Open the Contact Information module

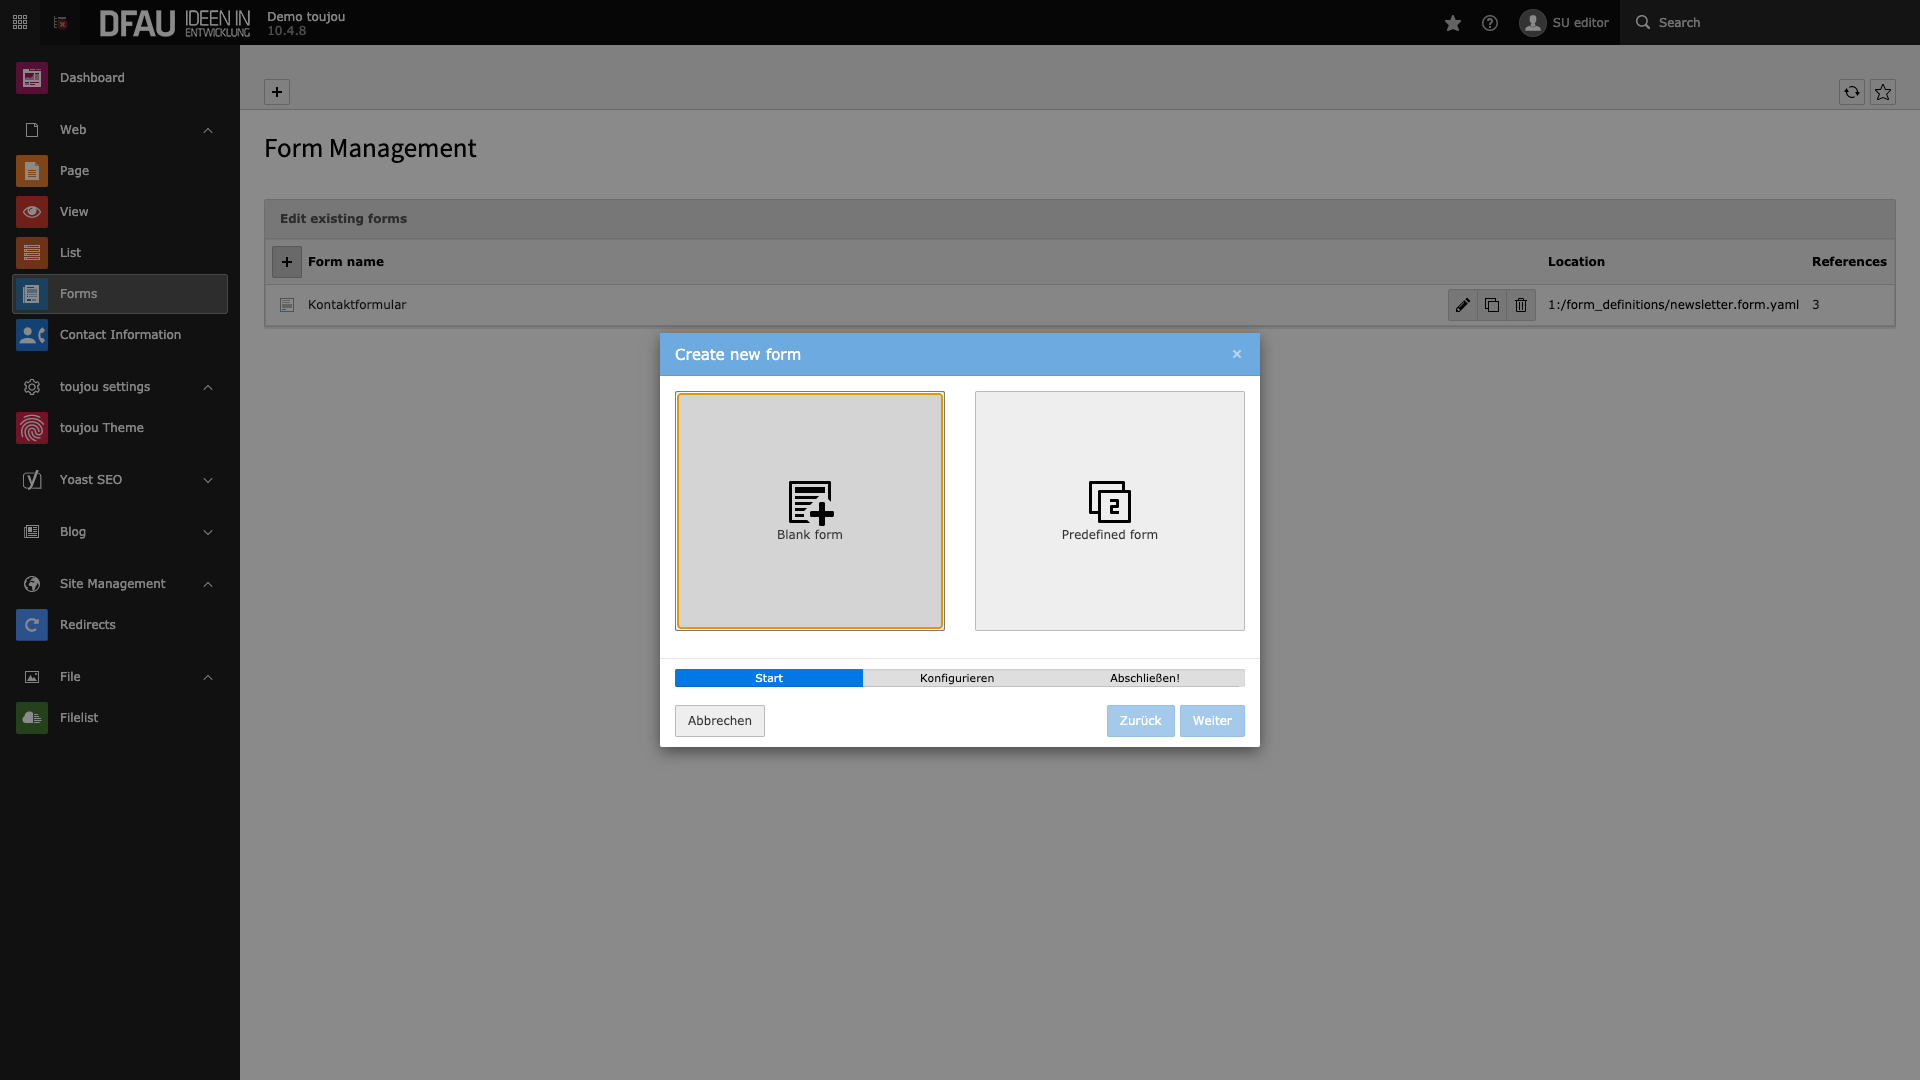(120, 335)
